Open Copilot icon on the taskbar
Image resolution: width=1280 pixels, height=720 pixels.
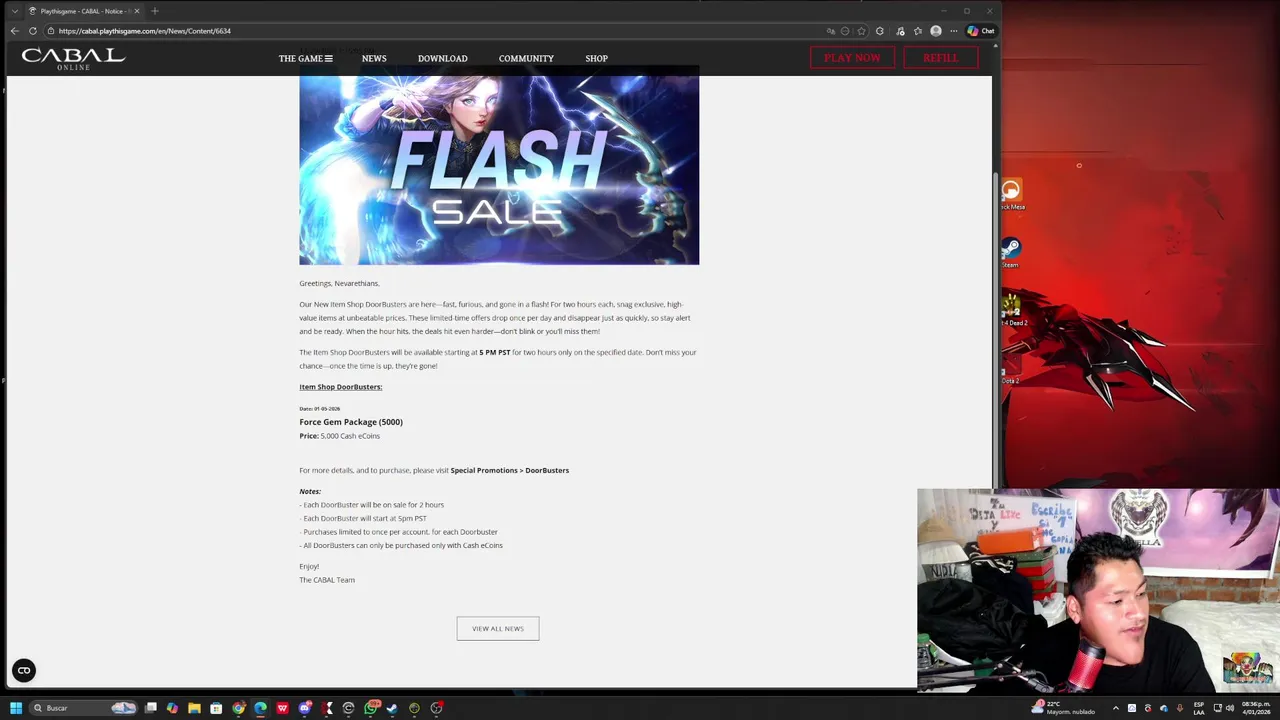click(172, 708)
